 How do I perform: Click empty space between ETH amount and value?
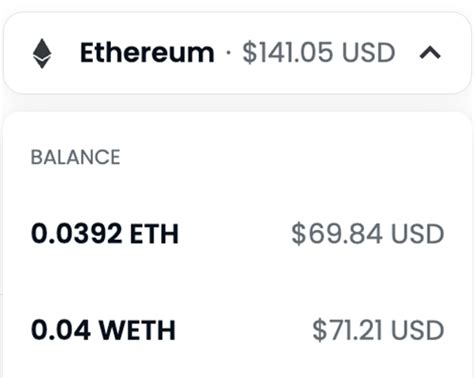click(235, 234)
